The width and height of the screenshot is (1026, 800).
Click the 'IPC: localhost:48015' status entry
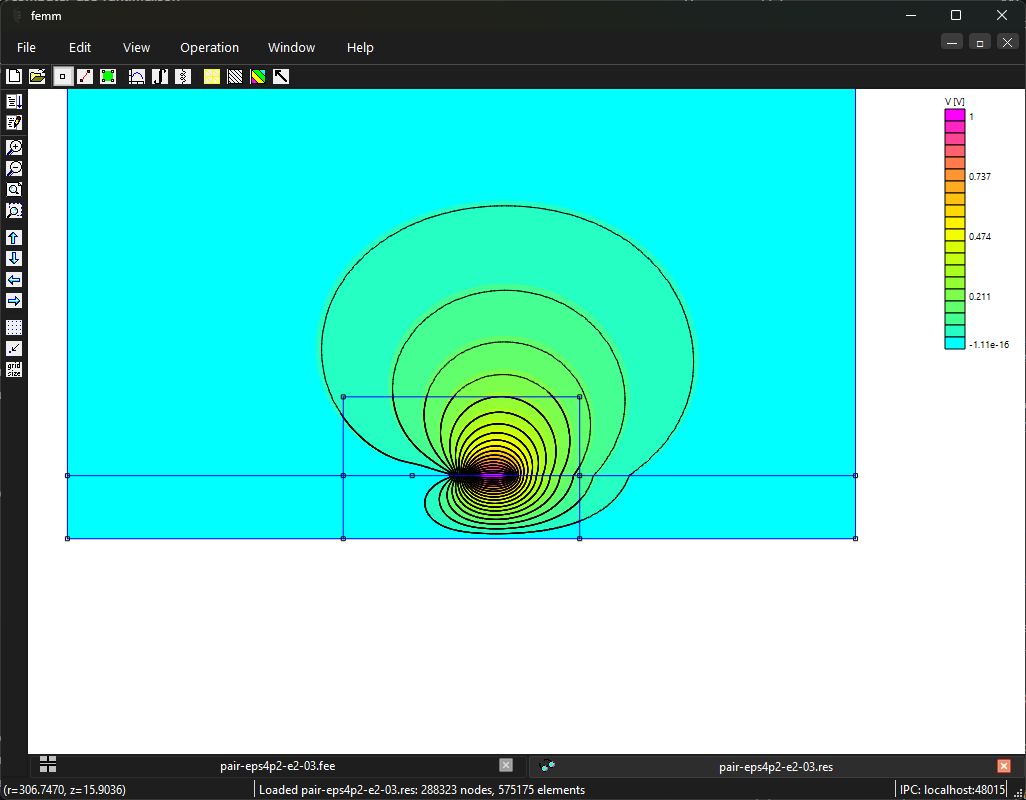[x=952, y=790]
